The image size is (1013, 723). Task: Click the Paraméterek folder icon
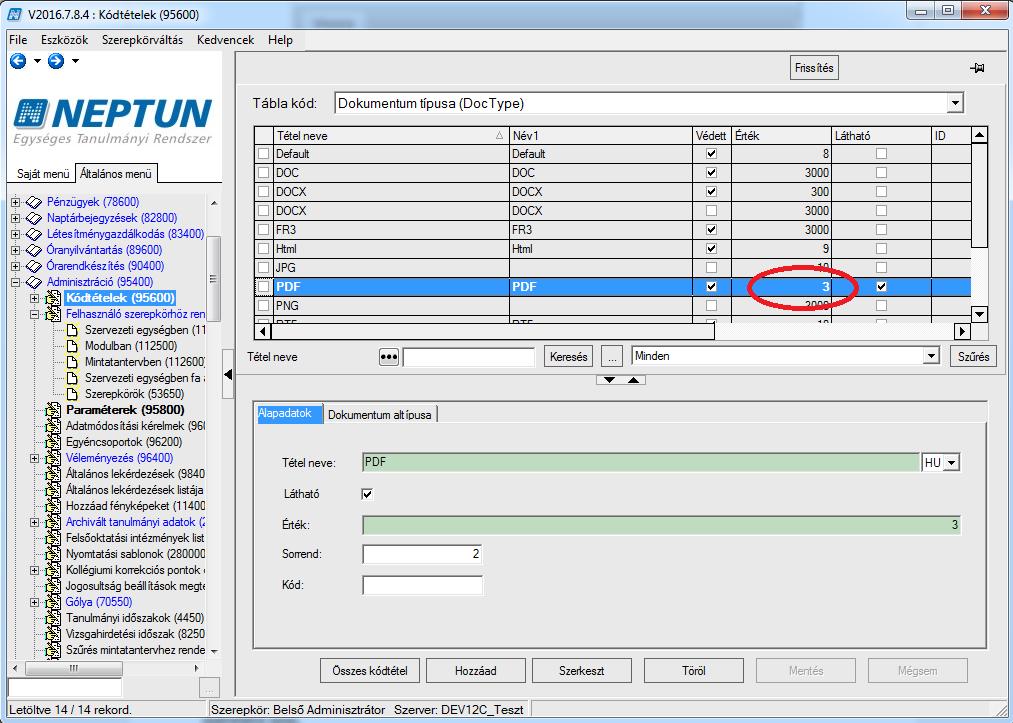pyautogui.click(x=53, y=410)
